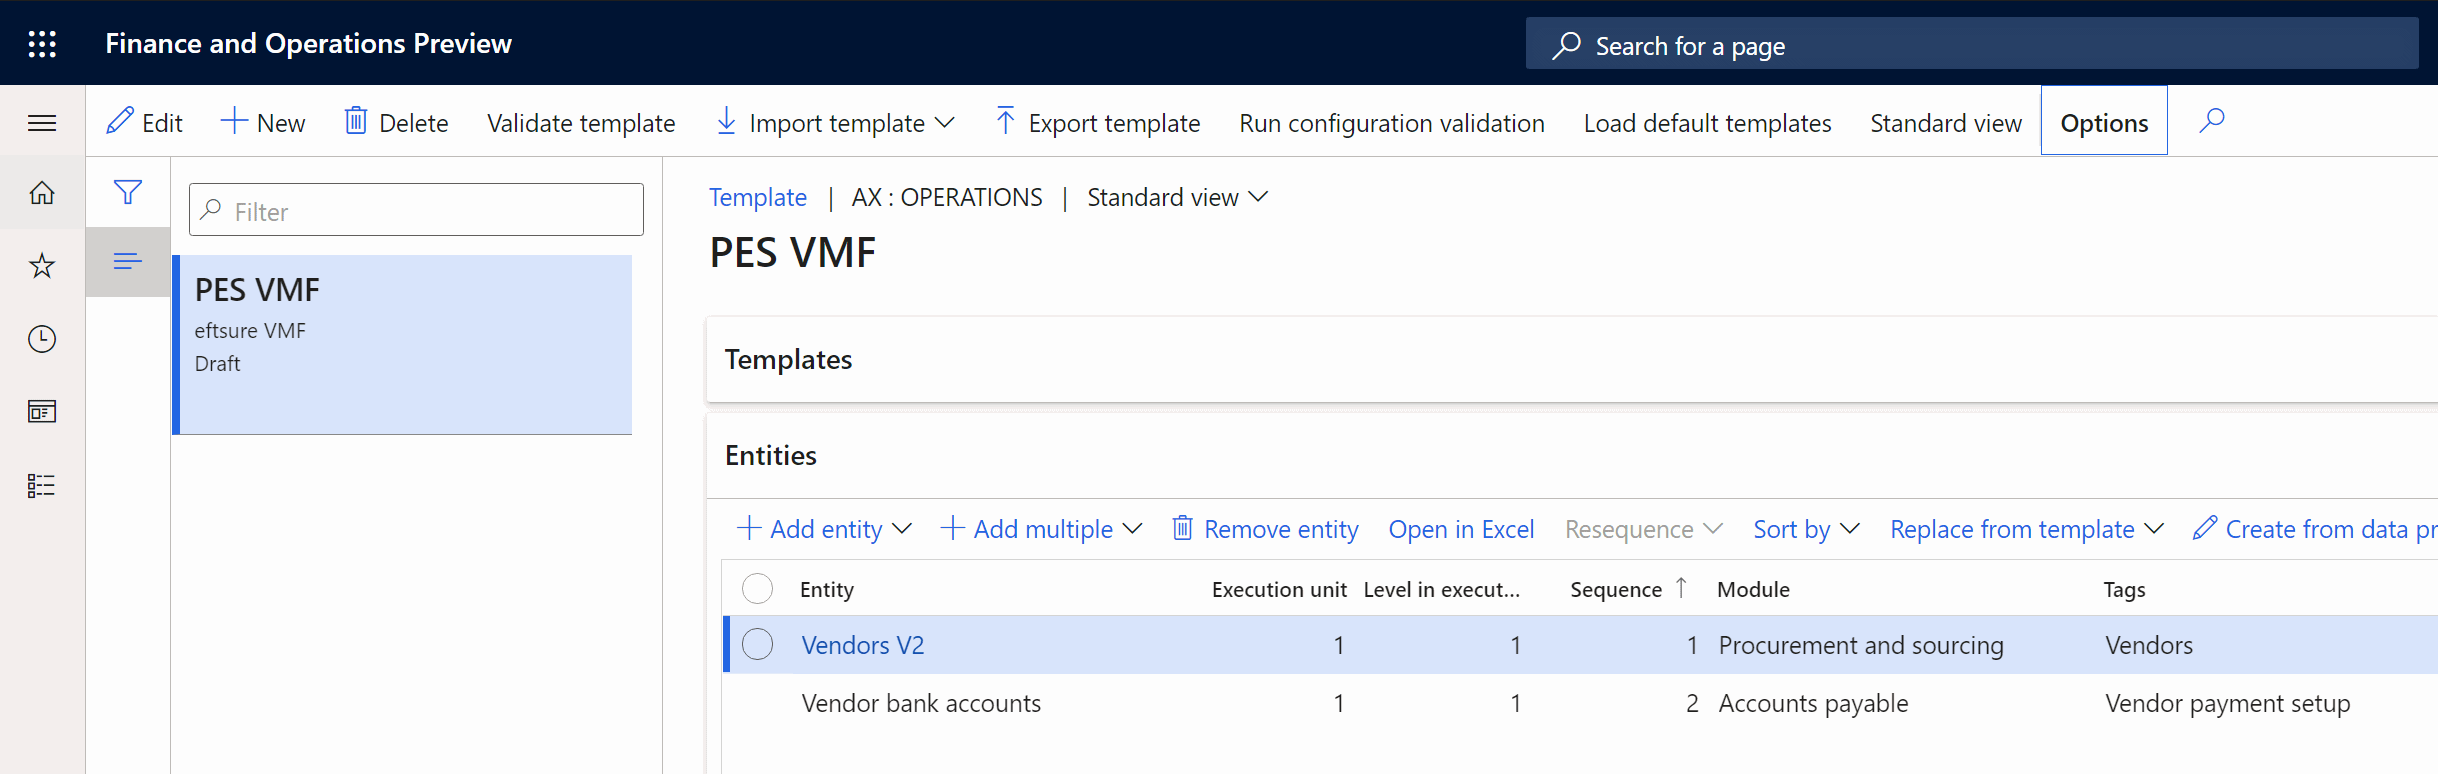Expand Replace from template dropdown
The image size is (2438, 774).
(x=2027, y=529)
